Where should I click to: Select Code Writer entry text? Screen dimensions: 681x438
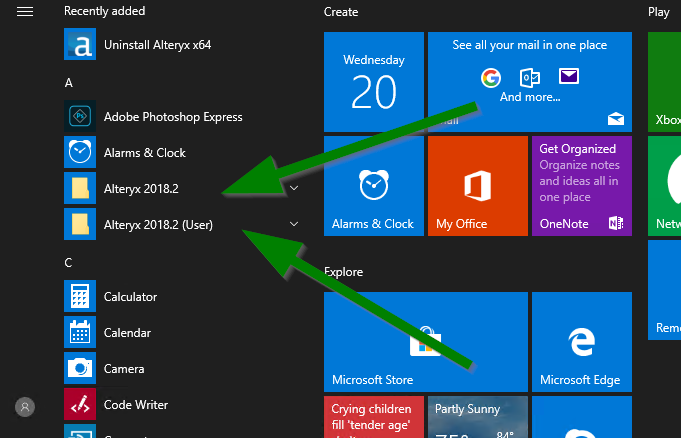(136, 405)
